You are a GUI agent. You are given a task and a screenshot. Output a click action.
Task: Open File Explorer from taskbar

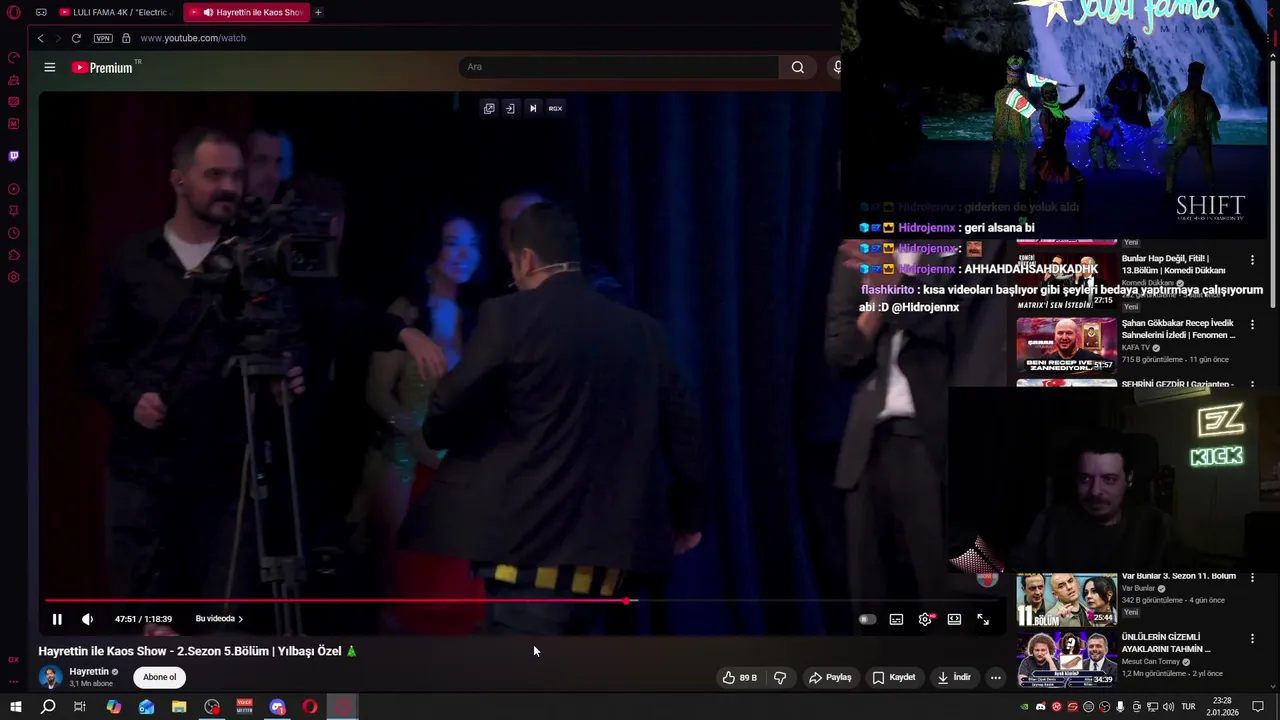coord(179,707)
